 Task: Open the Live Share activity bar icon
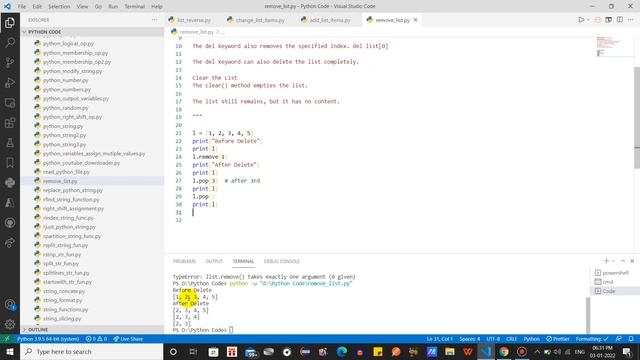click(10, 242)
